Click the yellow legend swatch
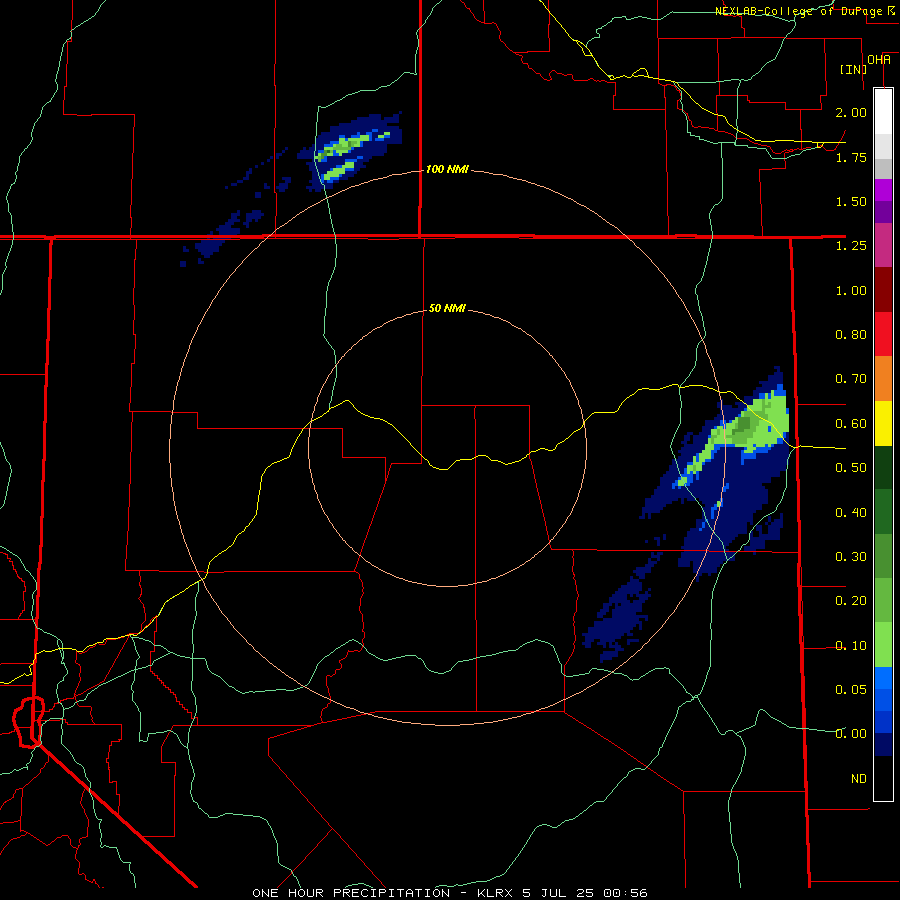 (883, 423)
